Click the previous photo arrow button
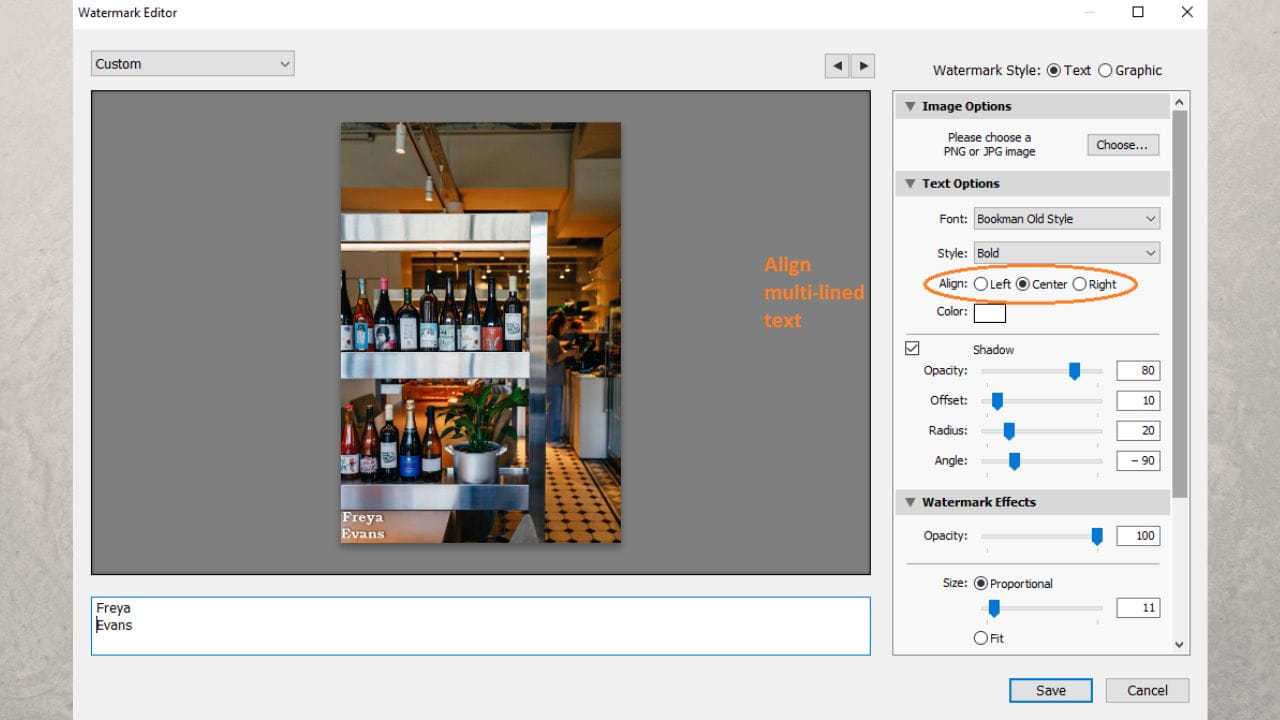Image resolution: width=1280 pixels, height=720 pixels. pyautogui.click(x=837, y=66)
